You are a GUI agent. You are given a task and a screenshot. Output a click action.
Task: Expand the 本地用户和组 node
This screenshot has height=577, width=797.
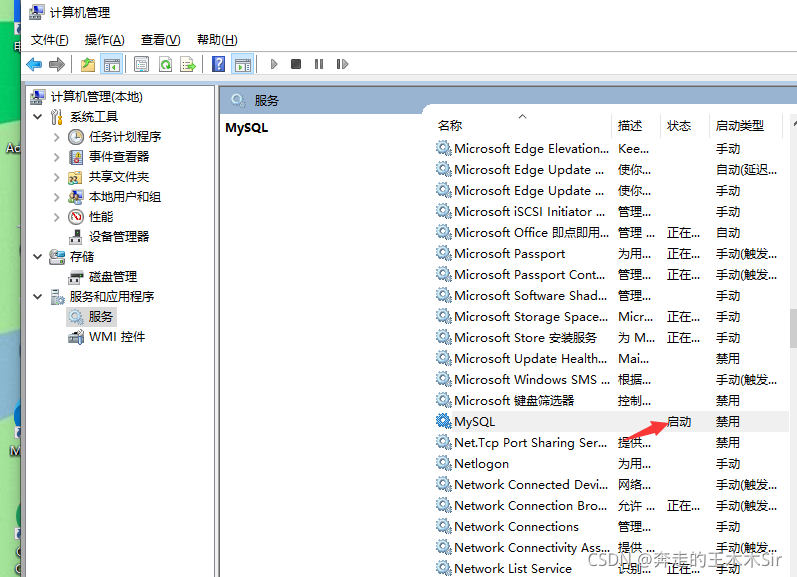(56, 197)
